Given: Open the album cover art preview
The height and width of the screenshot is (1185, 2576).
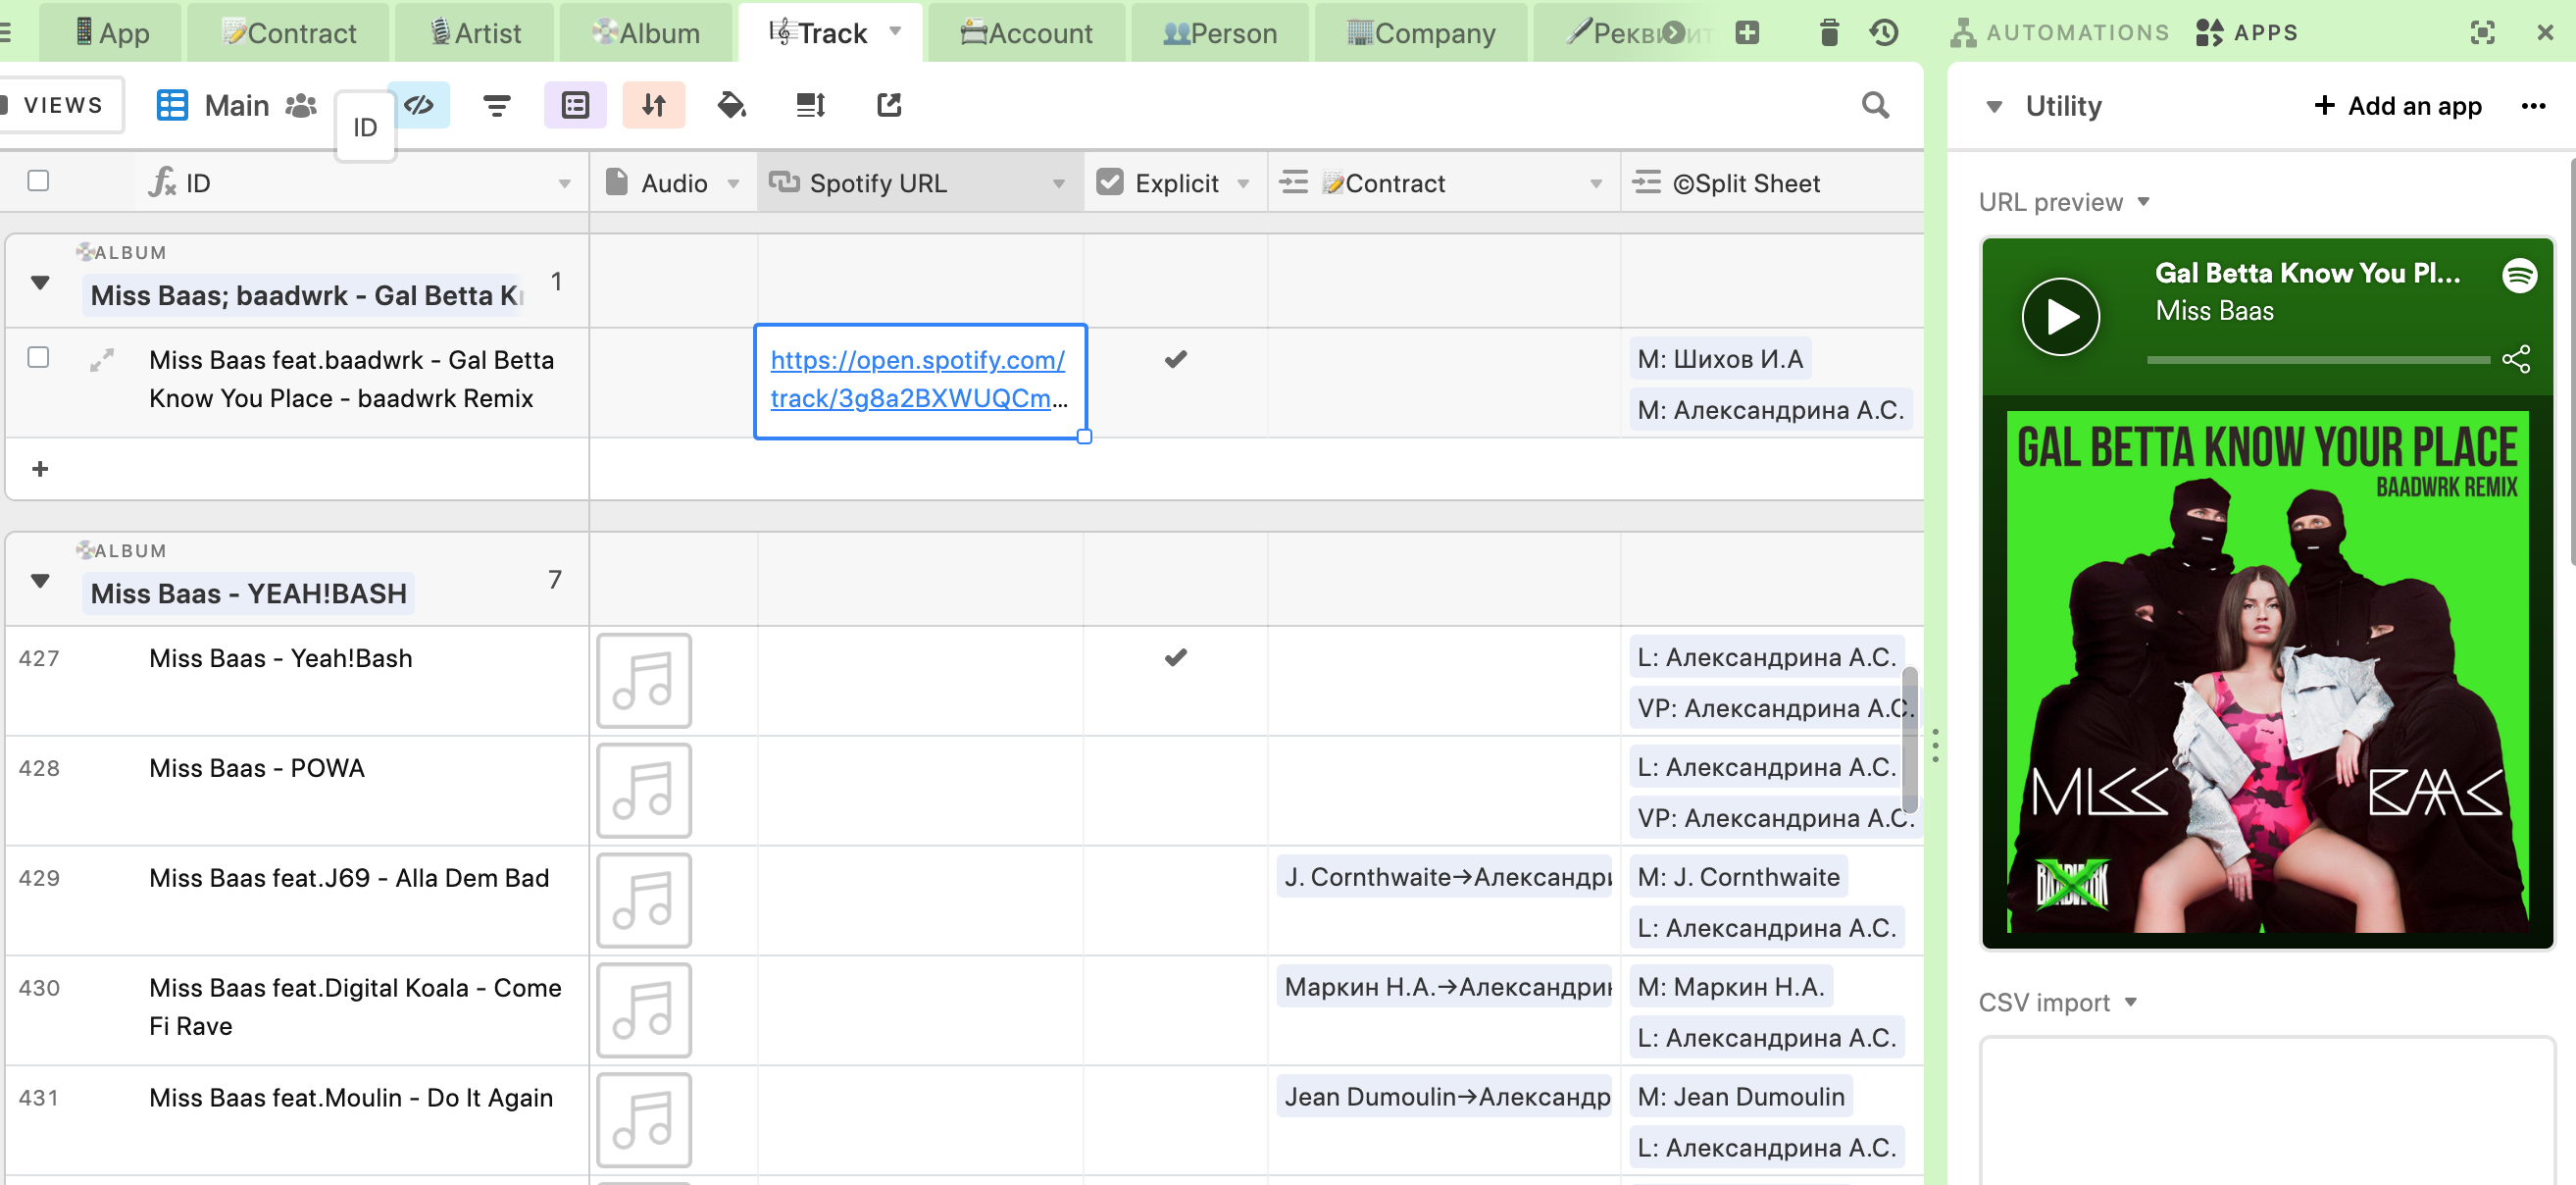Looking at the screenshot, I should pos(2267,671).
